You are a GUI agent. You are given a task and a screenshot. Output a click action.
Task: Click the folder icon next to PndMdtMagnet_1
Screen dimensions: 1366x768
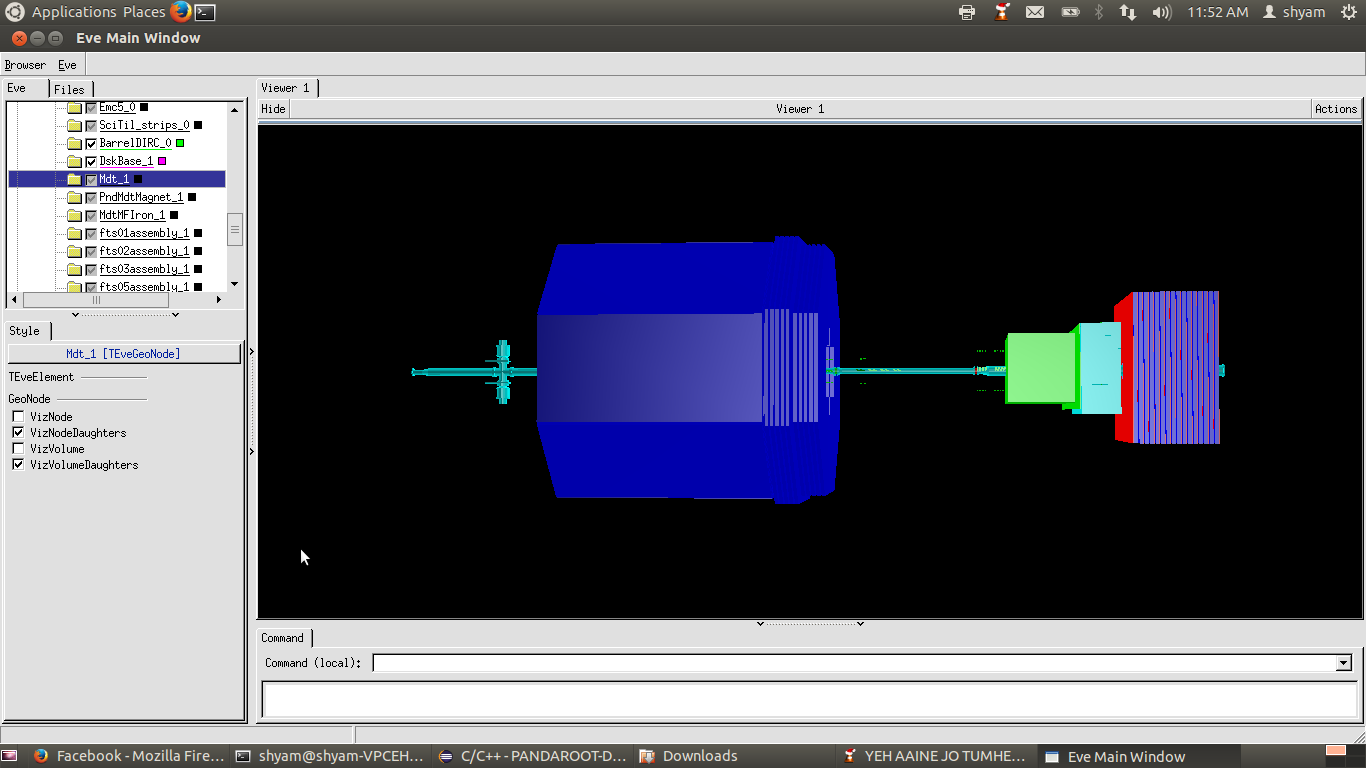[74, 197]
